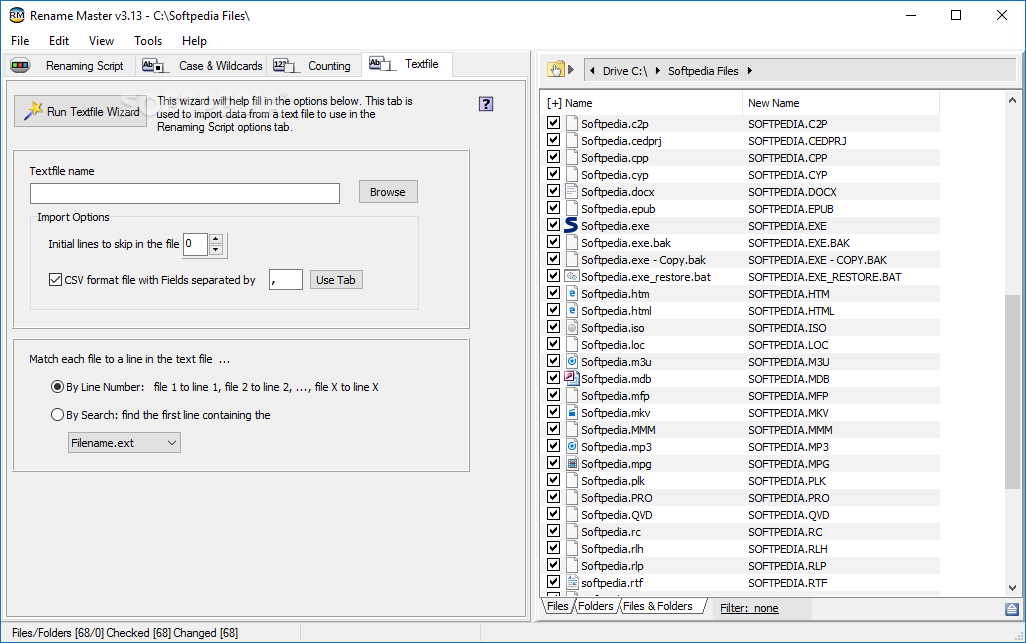The image size is (1026, 643).
Task: Switch to the Folders tab
Action: [x=595, y=606]
